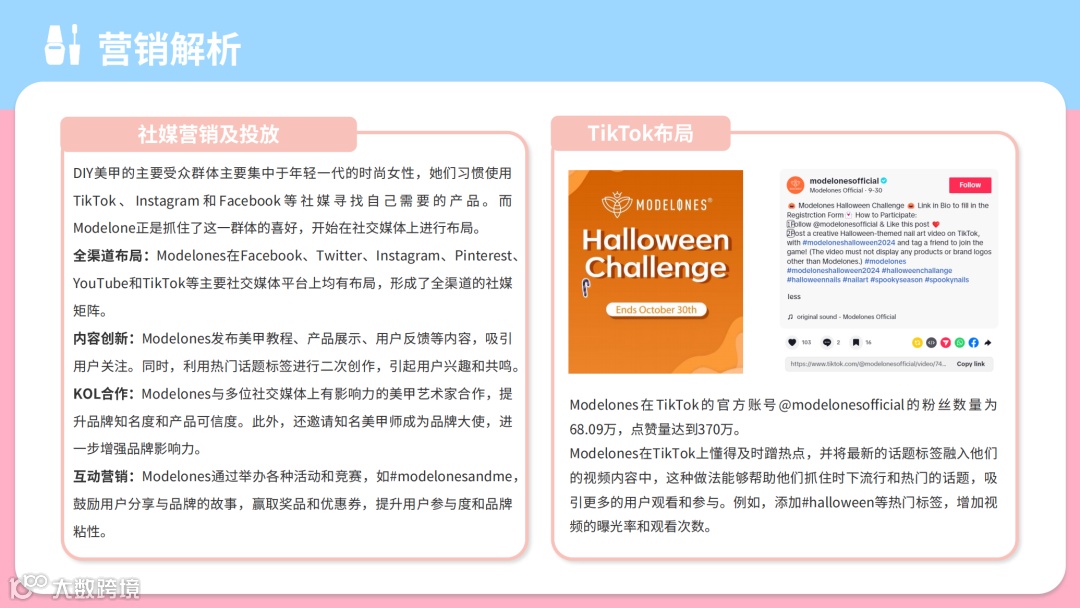
Task: Click the 68.09万 follower count text
Action: [x=593, y=429]
